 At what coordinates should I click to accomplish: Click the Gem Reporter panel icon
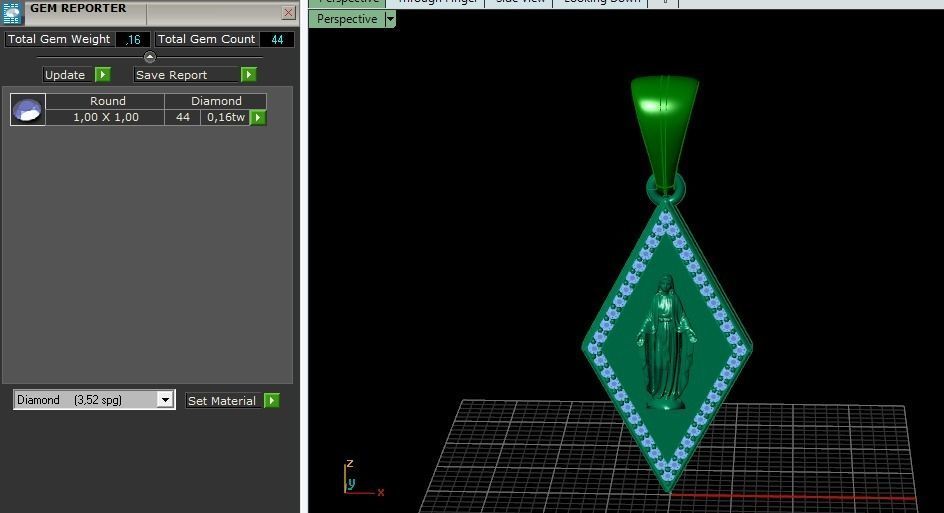(12, 13)
